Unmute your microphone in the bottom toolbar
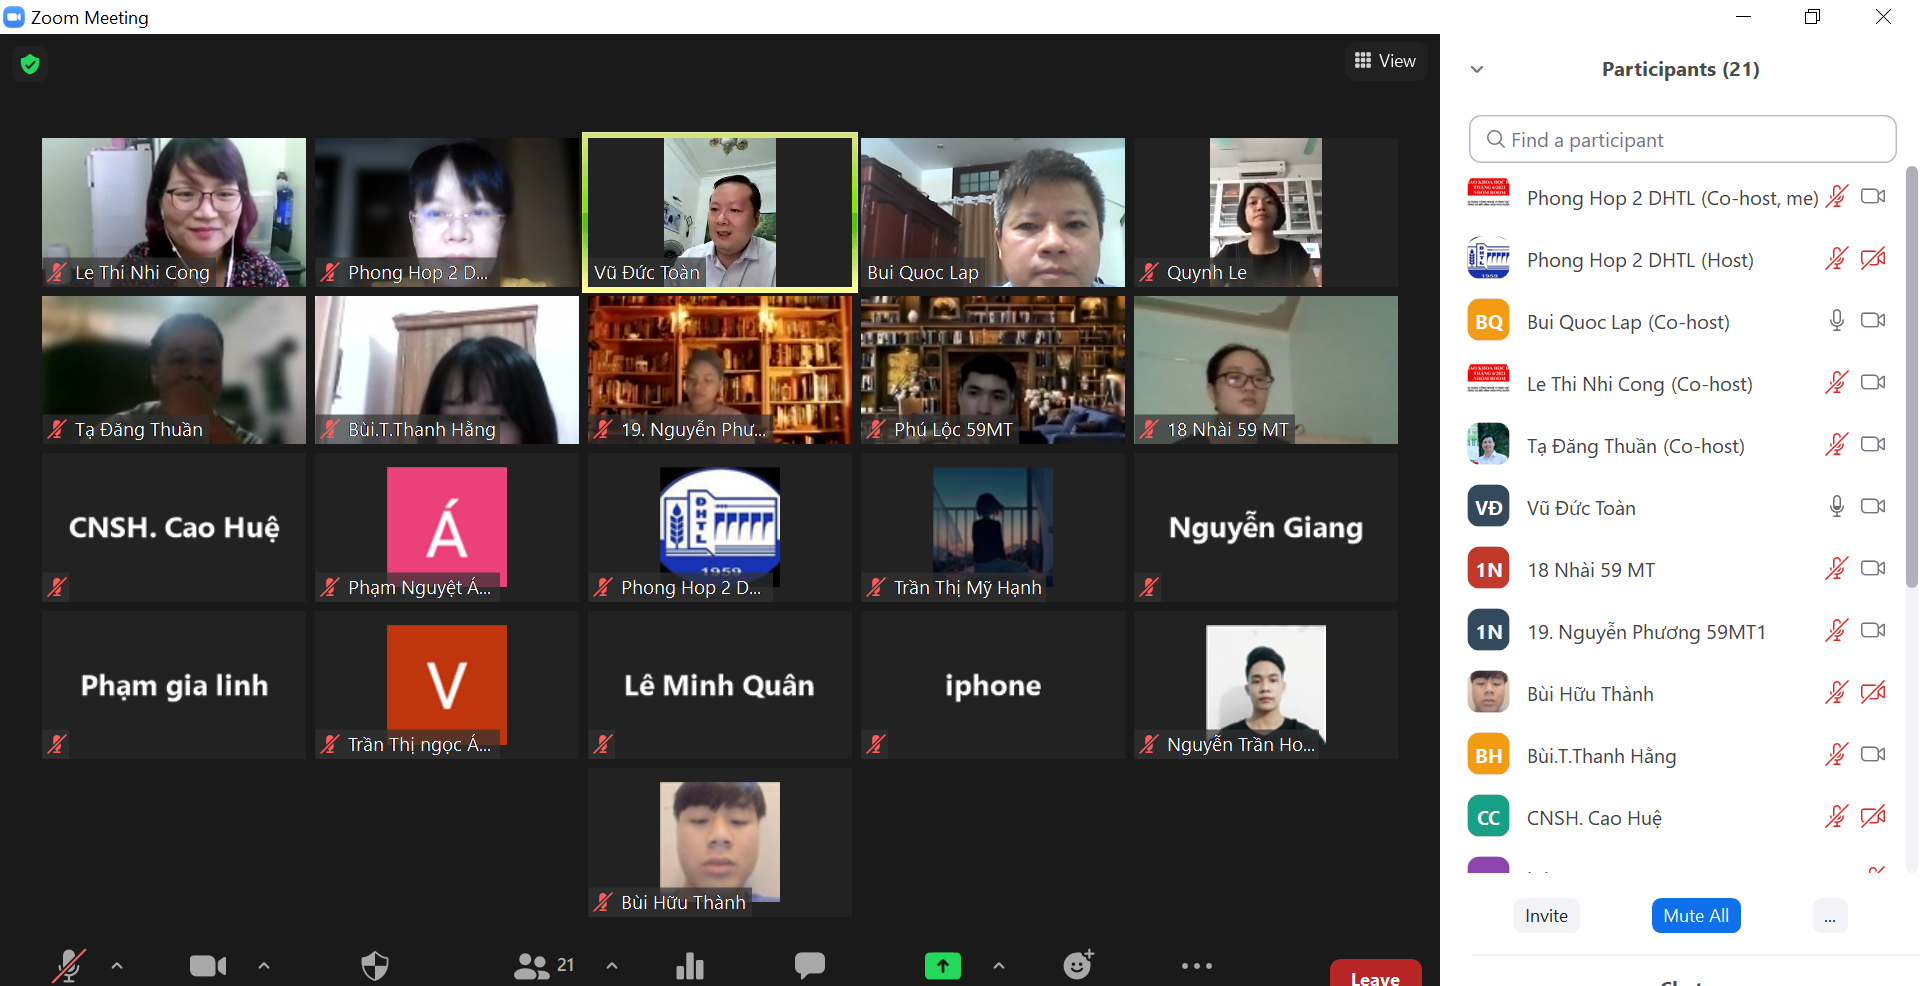 tap(68, 966)
